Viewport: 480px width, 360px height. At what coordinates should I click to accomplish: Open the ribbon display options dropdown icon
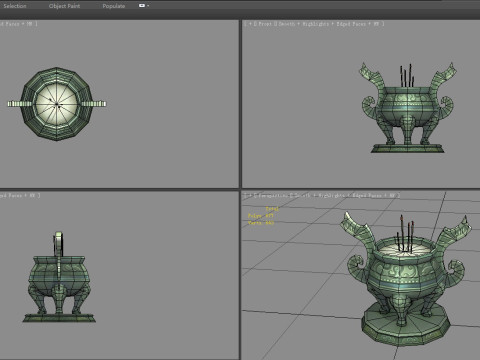click(x=144, y=6)
